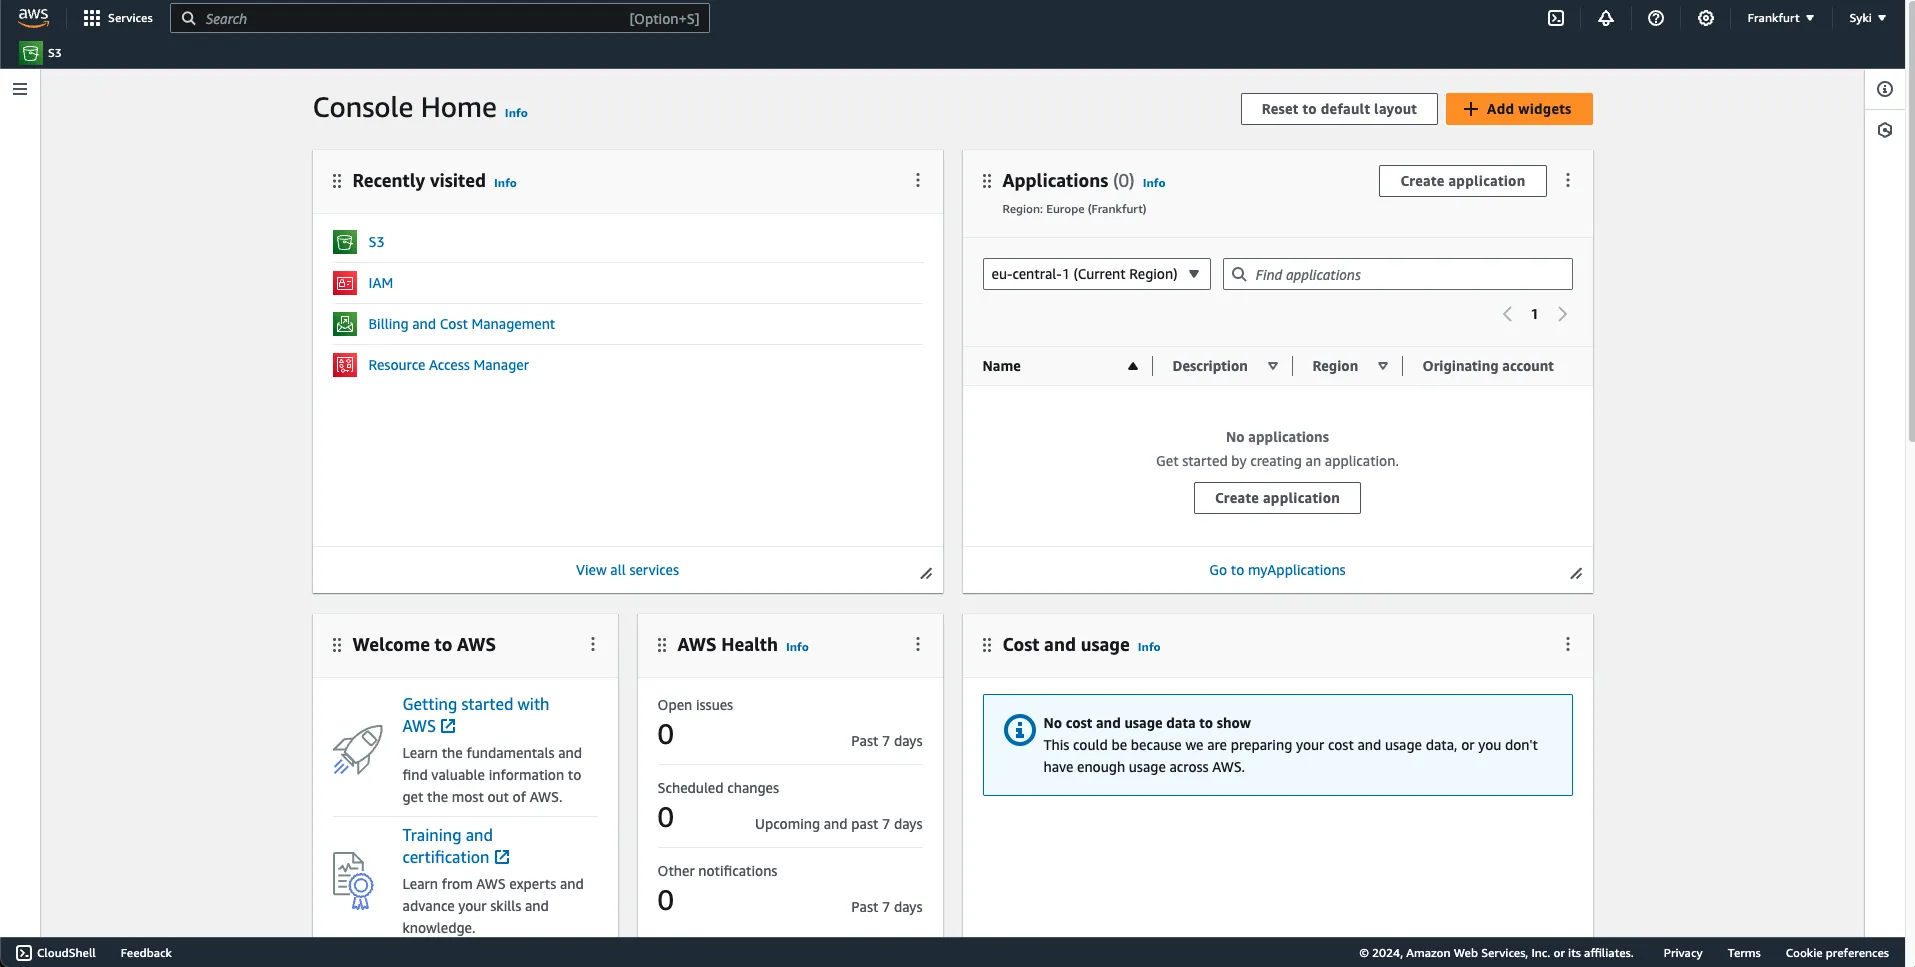The image size is (1915, 967).
Task: Open the Welcome to AWS widget options menu
Action: tap(593, 644)
